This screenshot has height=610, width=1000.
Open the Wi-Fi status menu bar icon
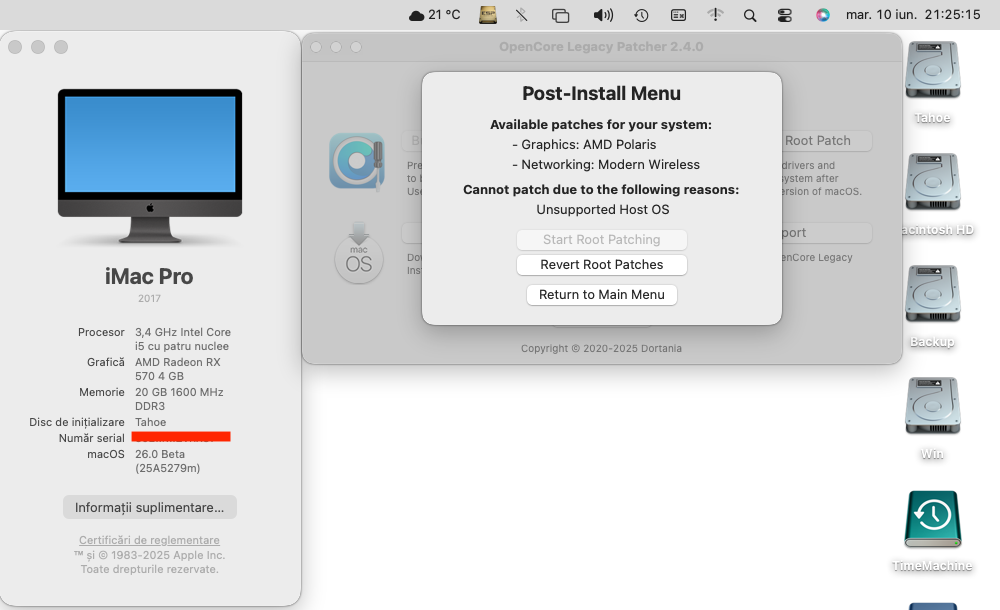[715, 15]
